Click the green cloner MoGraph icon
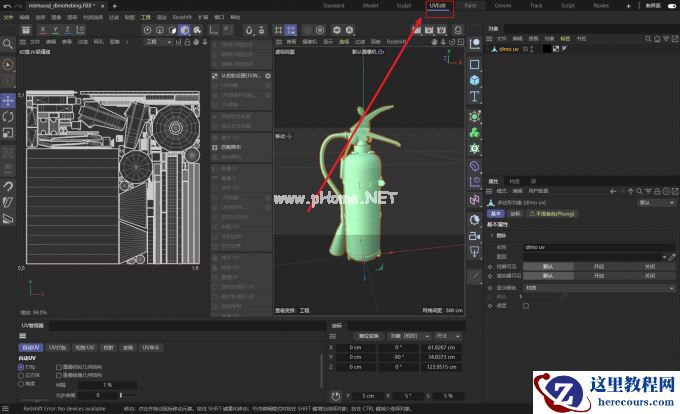Screen dimensions: 680x414 [x=474, y=130]
